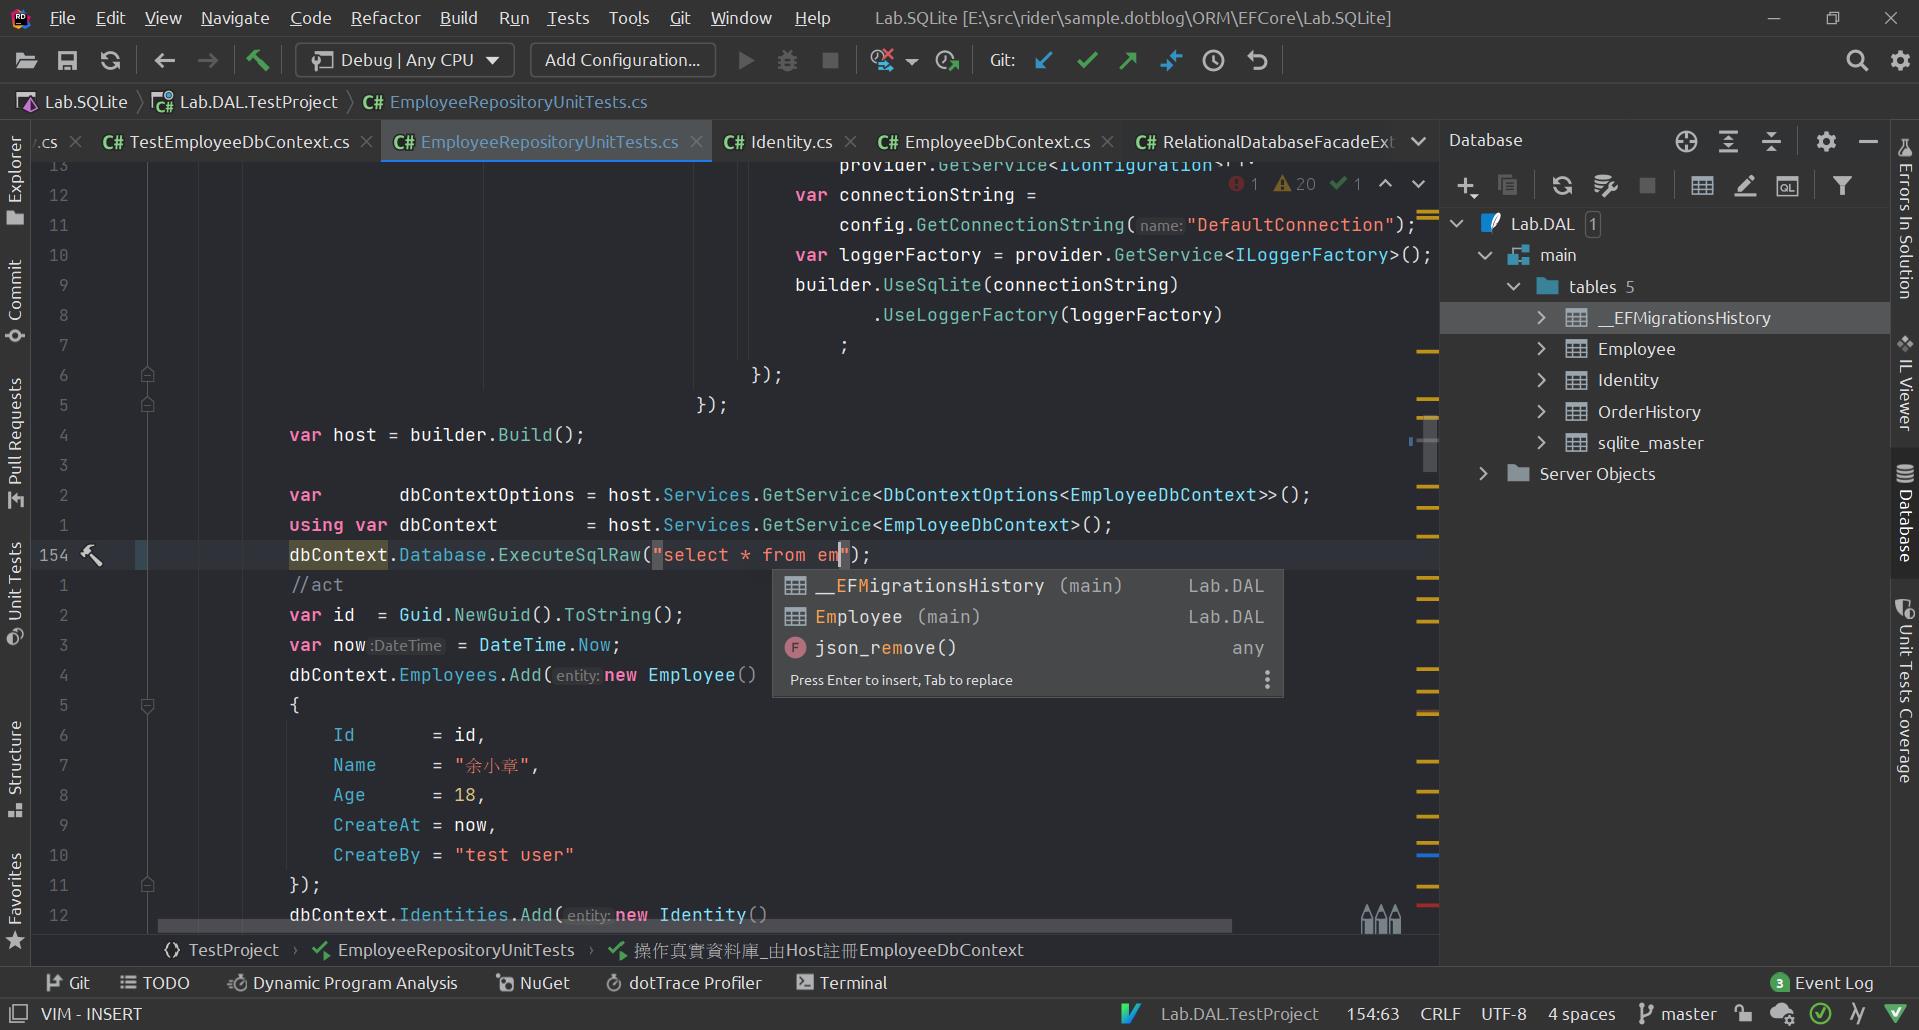Hide the Database panel with the minus icon

point(1868,142)
